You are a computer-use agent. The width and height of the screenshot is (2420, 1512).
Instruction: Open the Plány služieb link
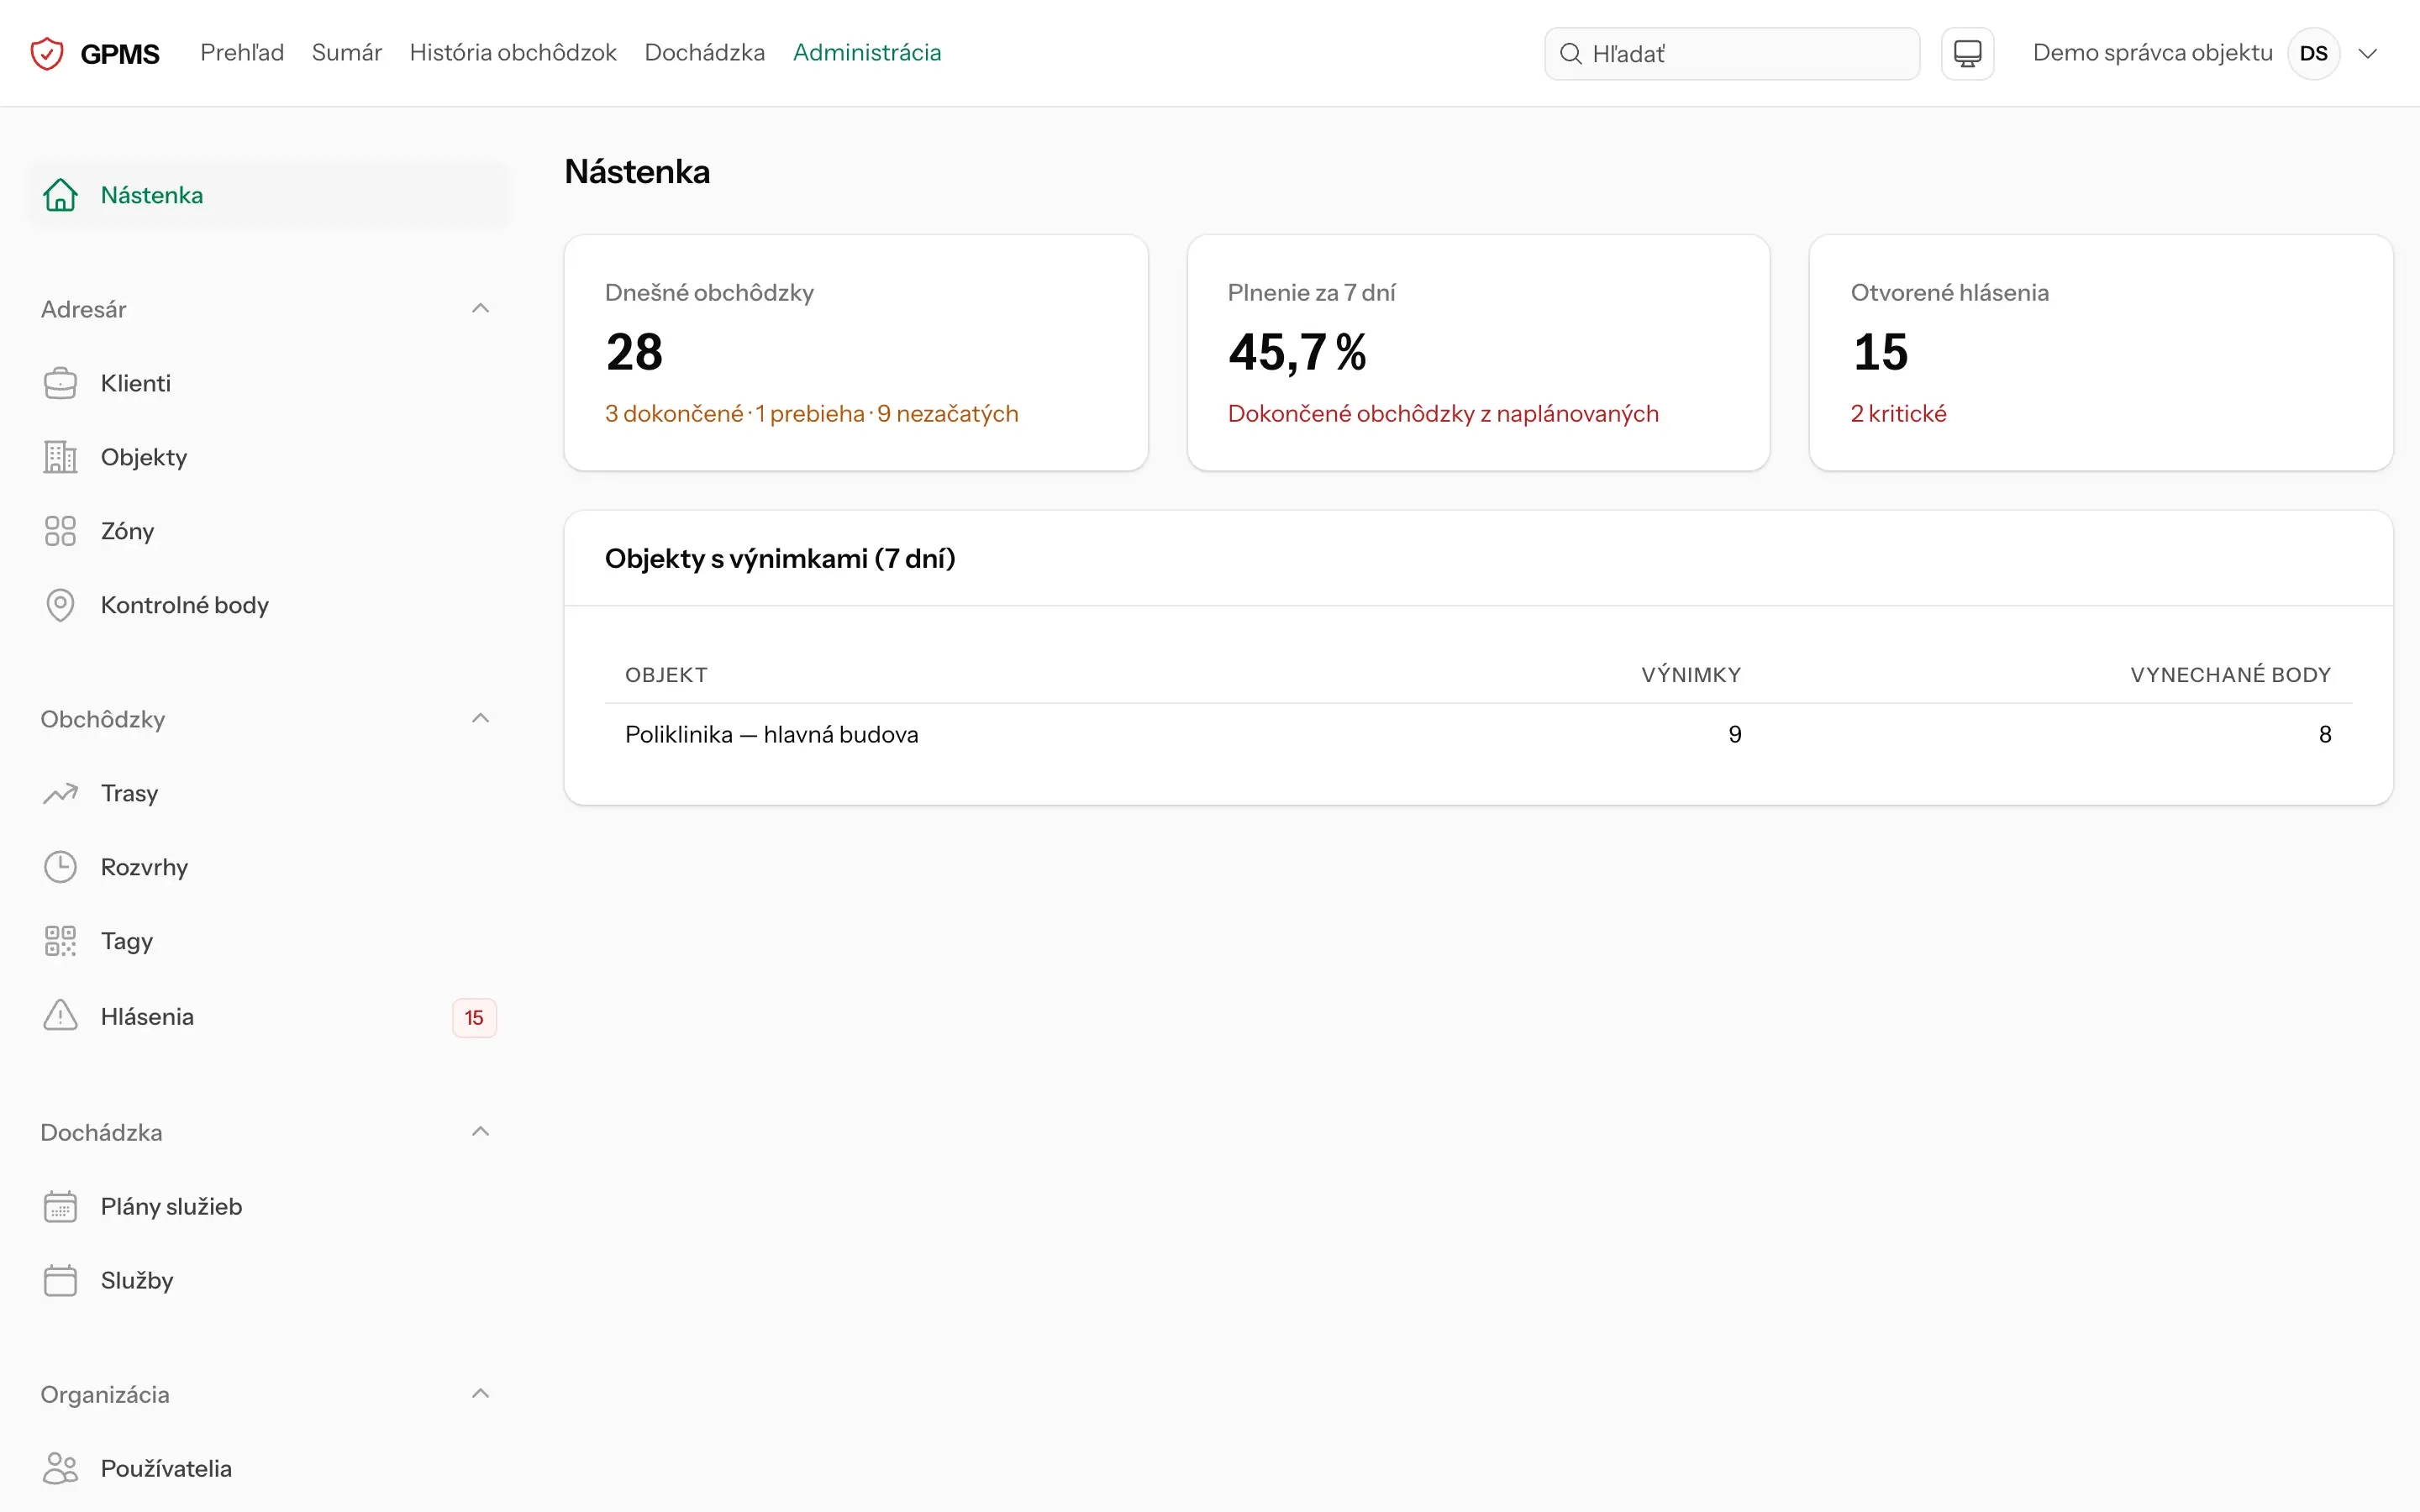tap(268, 1206)
